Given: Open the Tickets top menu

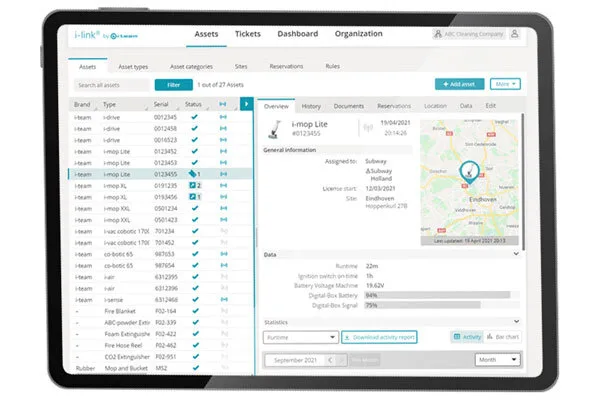Looking at the screenshot, I should 248,34.
